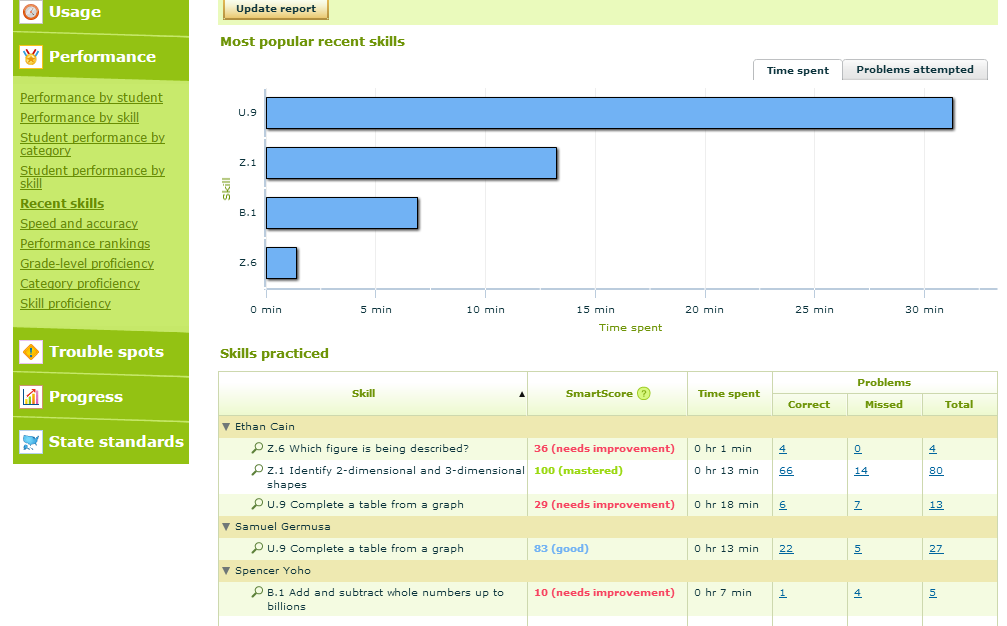Viewport: 1007px width, 626px height.
Task: Switch to the Problems attempted tab
Action: point(914,69)
